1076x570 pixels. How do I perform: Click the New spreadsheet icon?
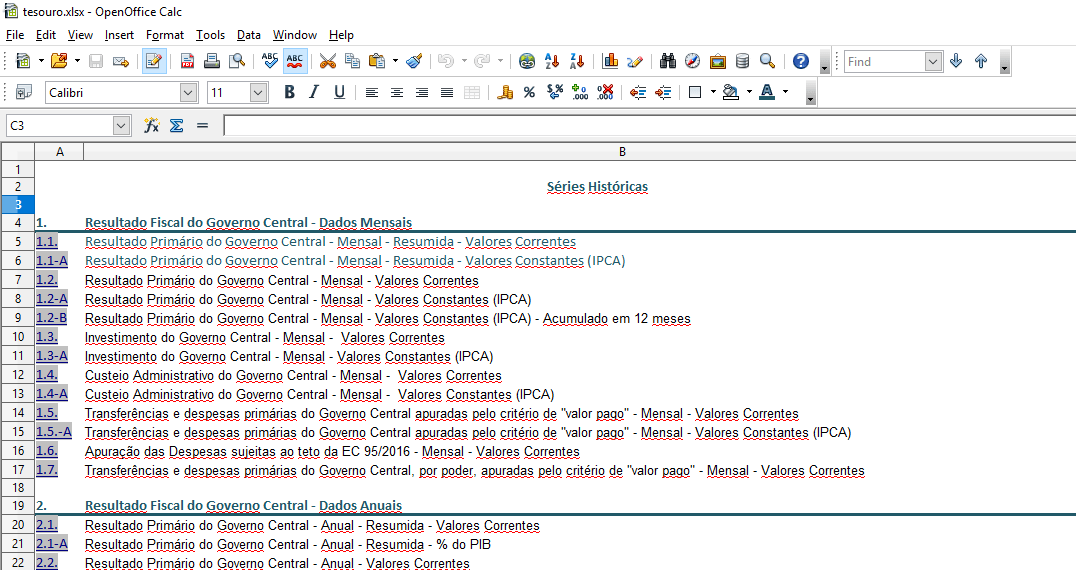(23, 61)
